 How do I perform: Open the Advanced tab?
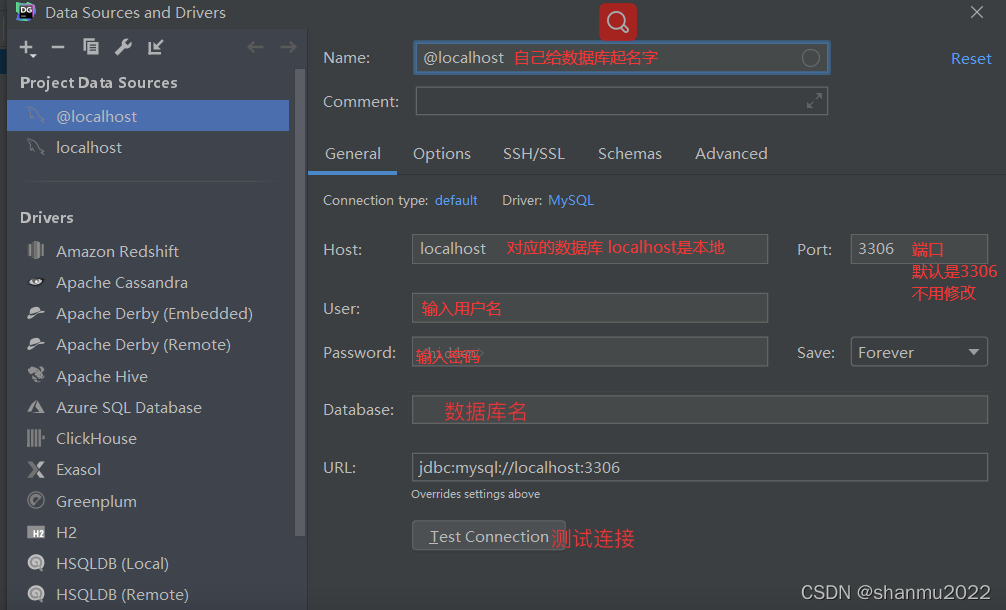point(731,154)
